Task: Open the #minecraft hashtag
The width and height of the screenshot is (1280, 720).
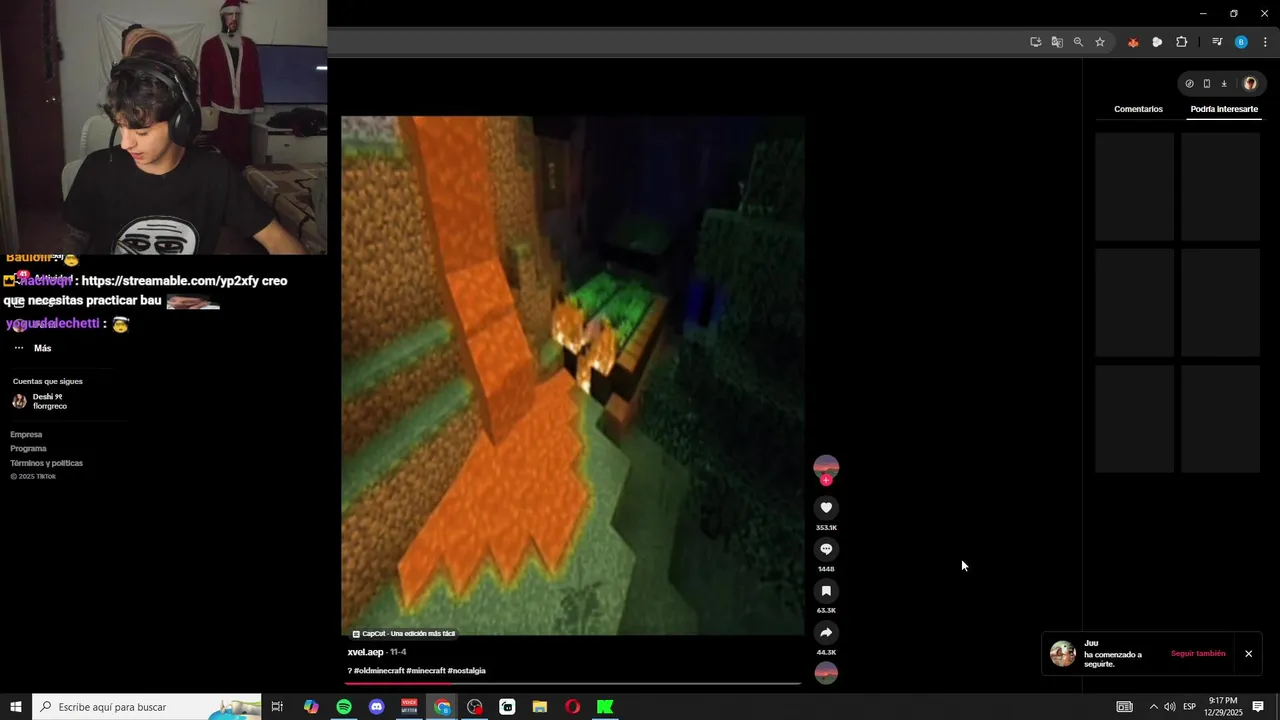Action: tap(426, 671)
